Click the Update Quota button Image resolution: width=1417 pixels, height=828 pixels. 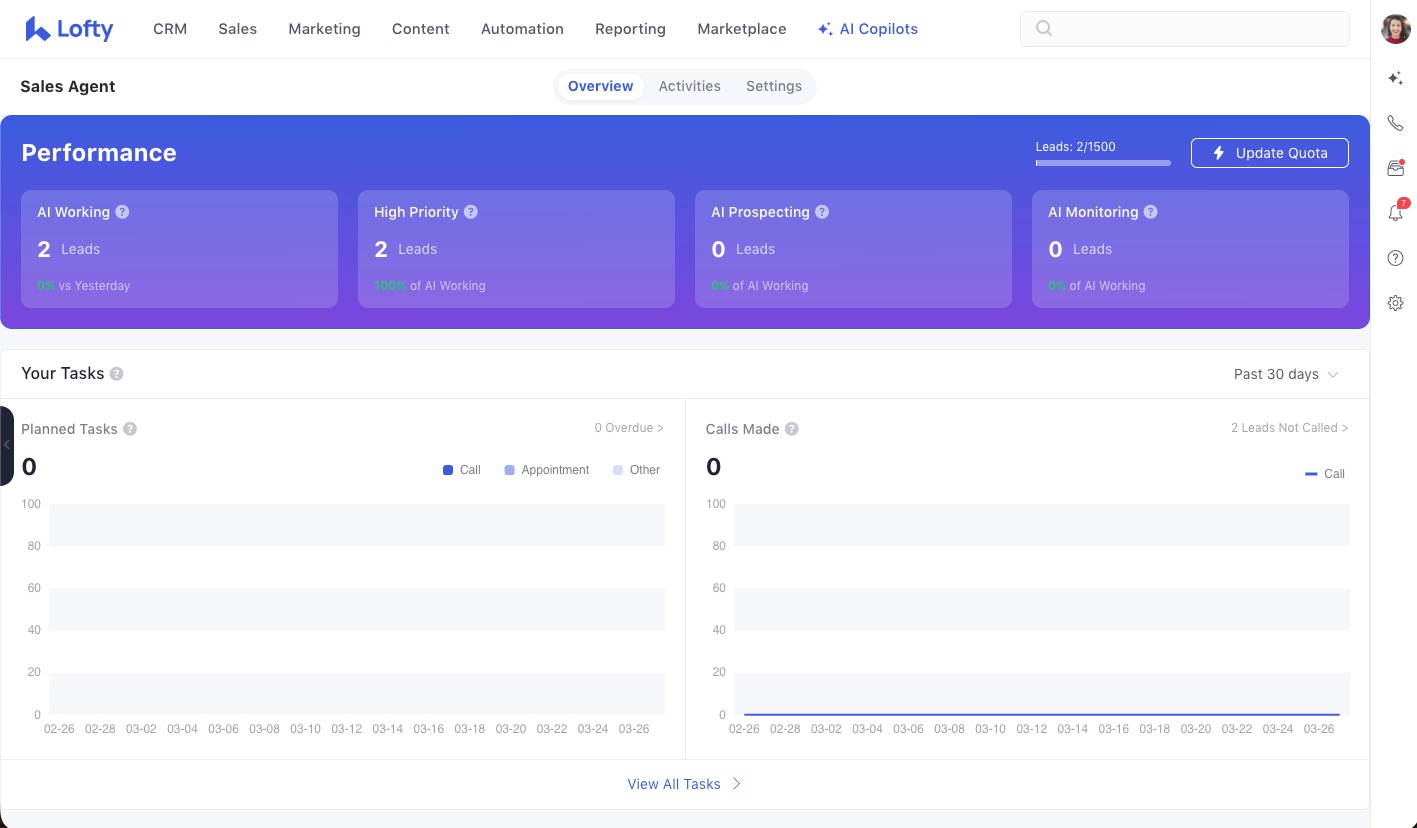click(1269, 153)
